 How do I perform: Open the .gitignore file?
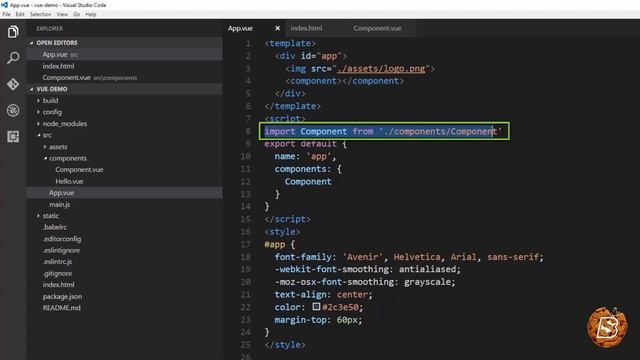pos(57,273)
